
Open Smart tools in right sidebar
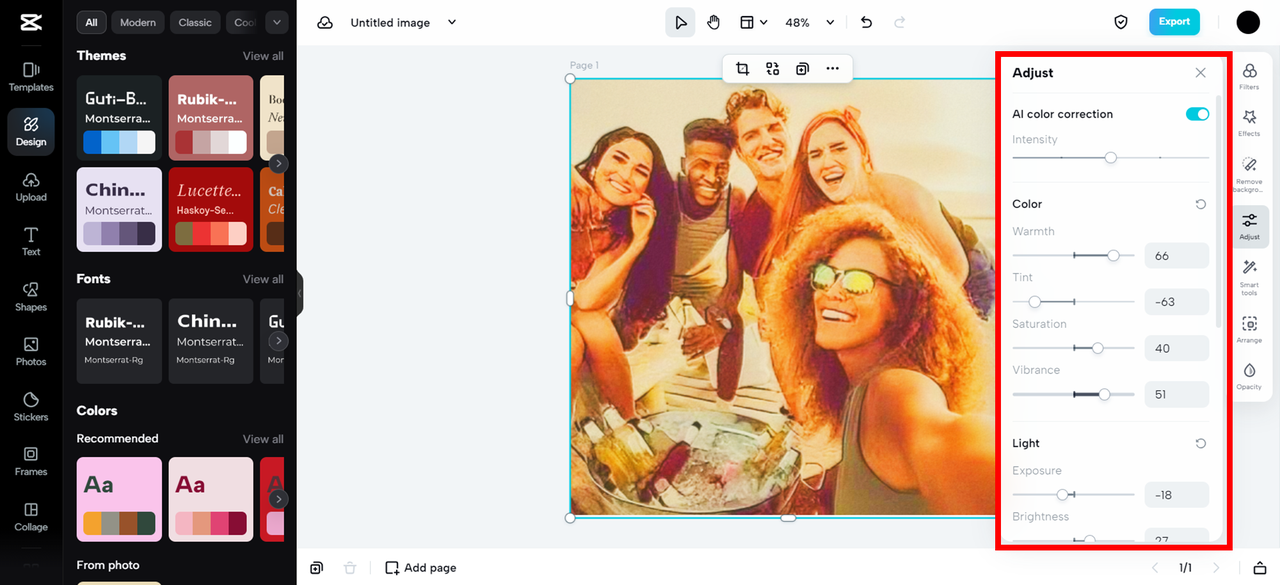tap(1249, 276)
